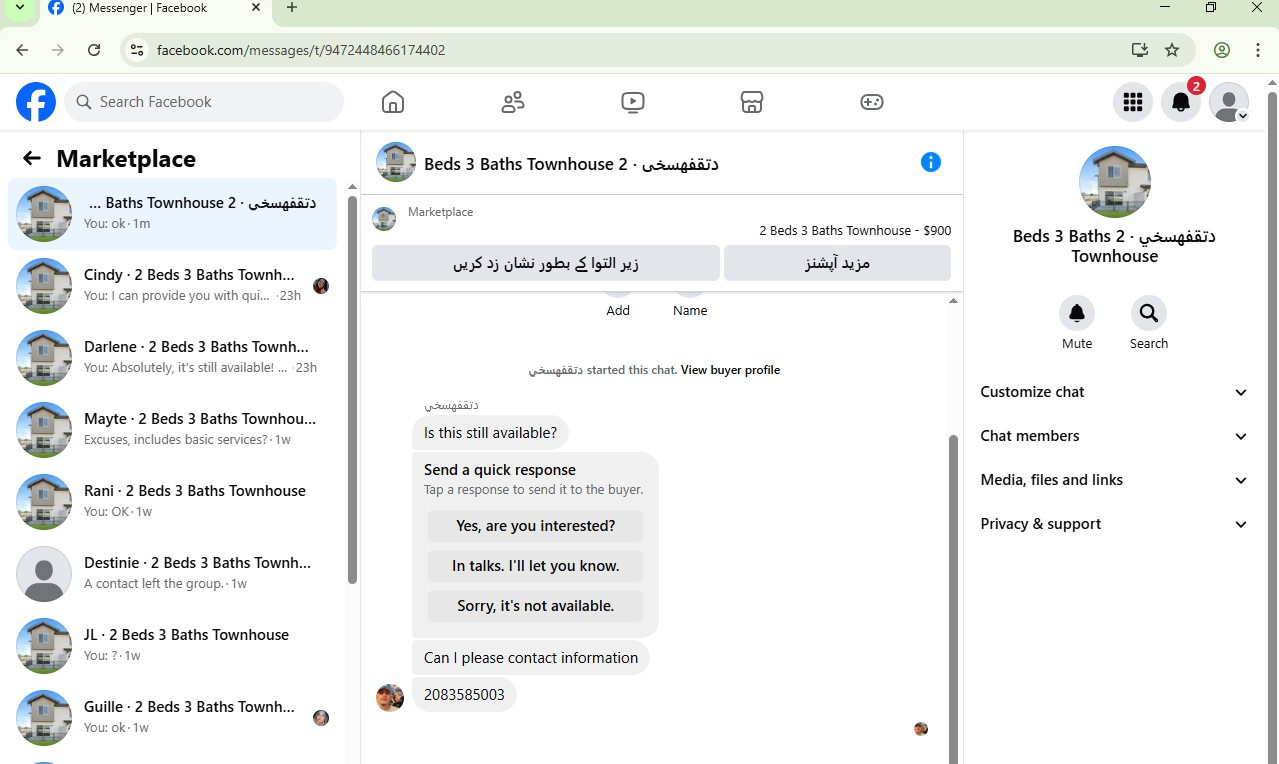Go back in browser history
This screenshot has width=1279, height=764.
tap(22, 50)
